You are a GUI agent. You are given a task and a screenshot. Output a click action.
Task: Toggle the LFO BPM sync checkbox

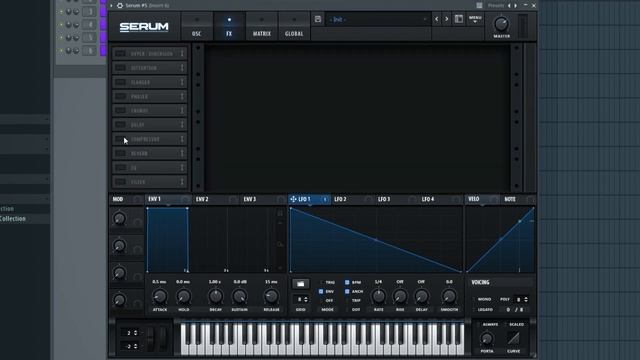click(347, 282)
